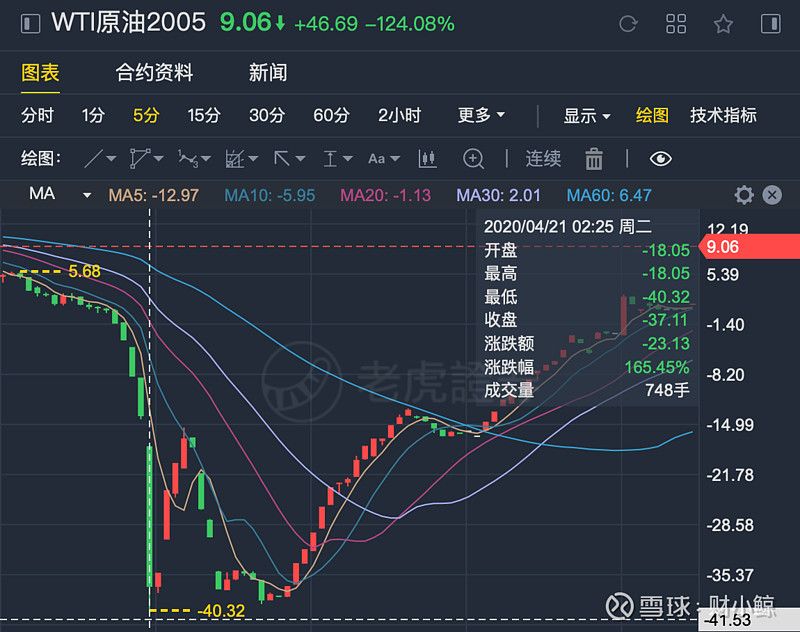
Task: Add WTI原油2005 to favorites with star
Action: pos(723,24)
